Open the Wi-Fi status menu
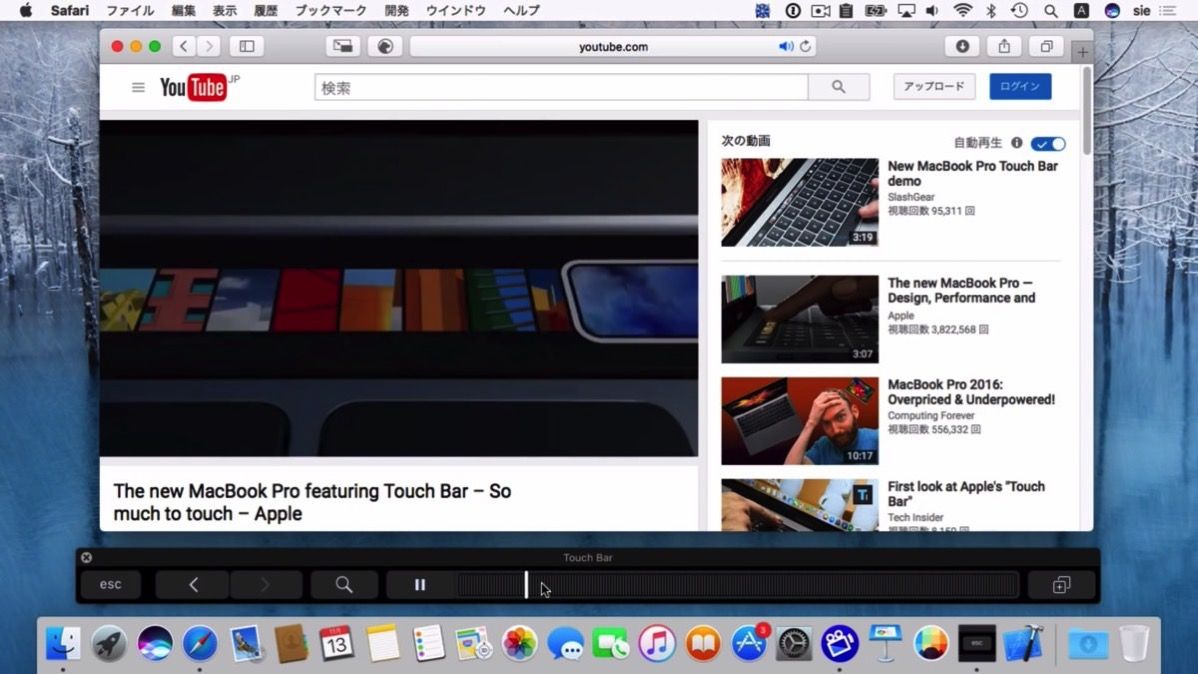The width and height of the screenshot is (1198, 674). pyautogui.click(x=963, y=11)
